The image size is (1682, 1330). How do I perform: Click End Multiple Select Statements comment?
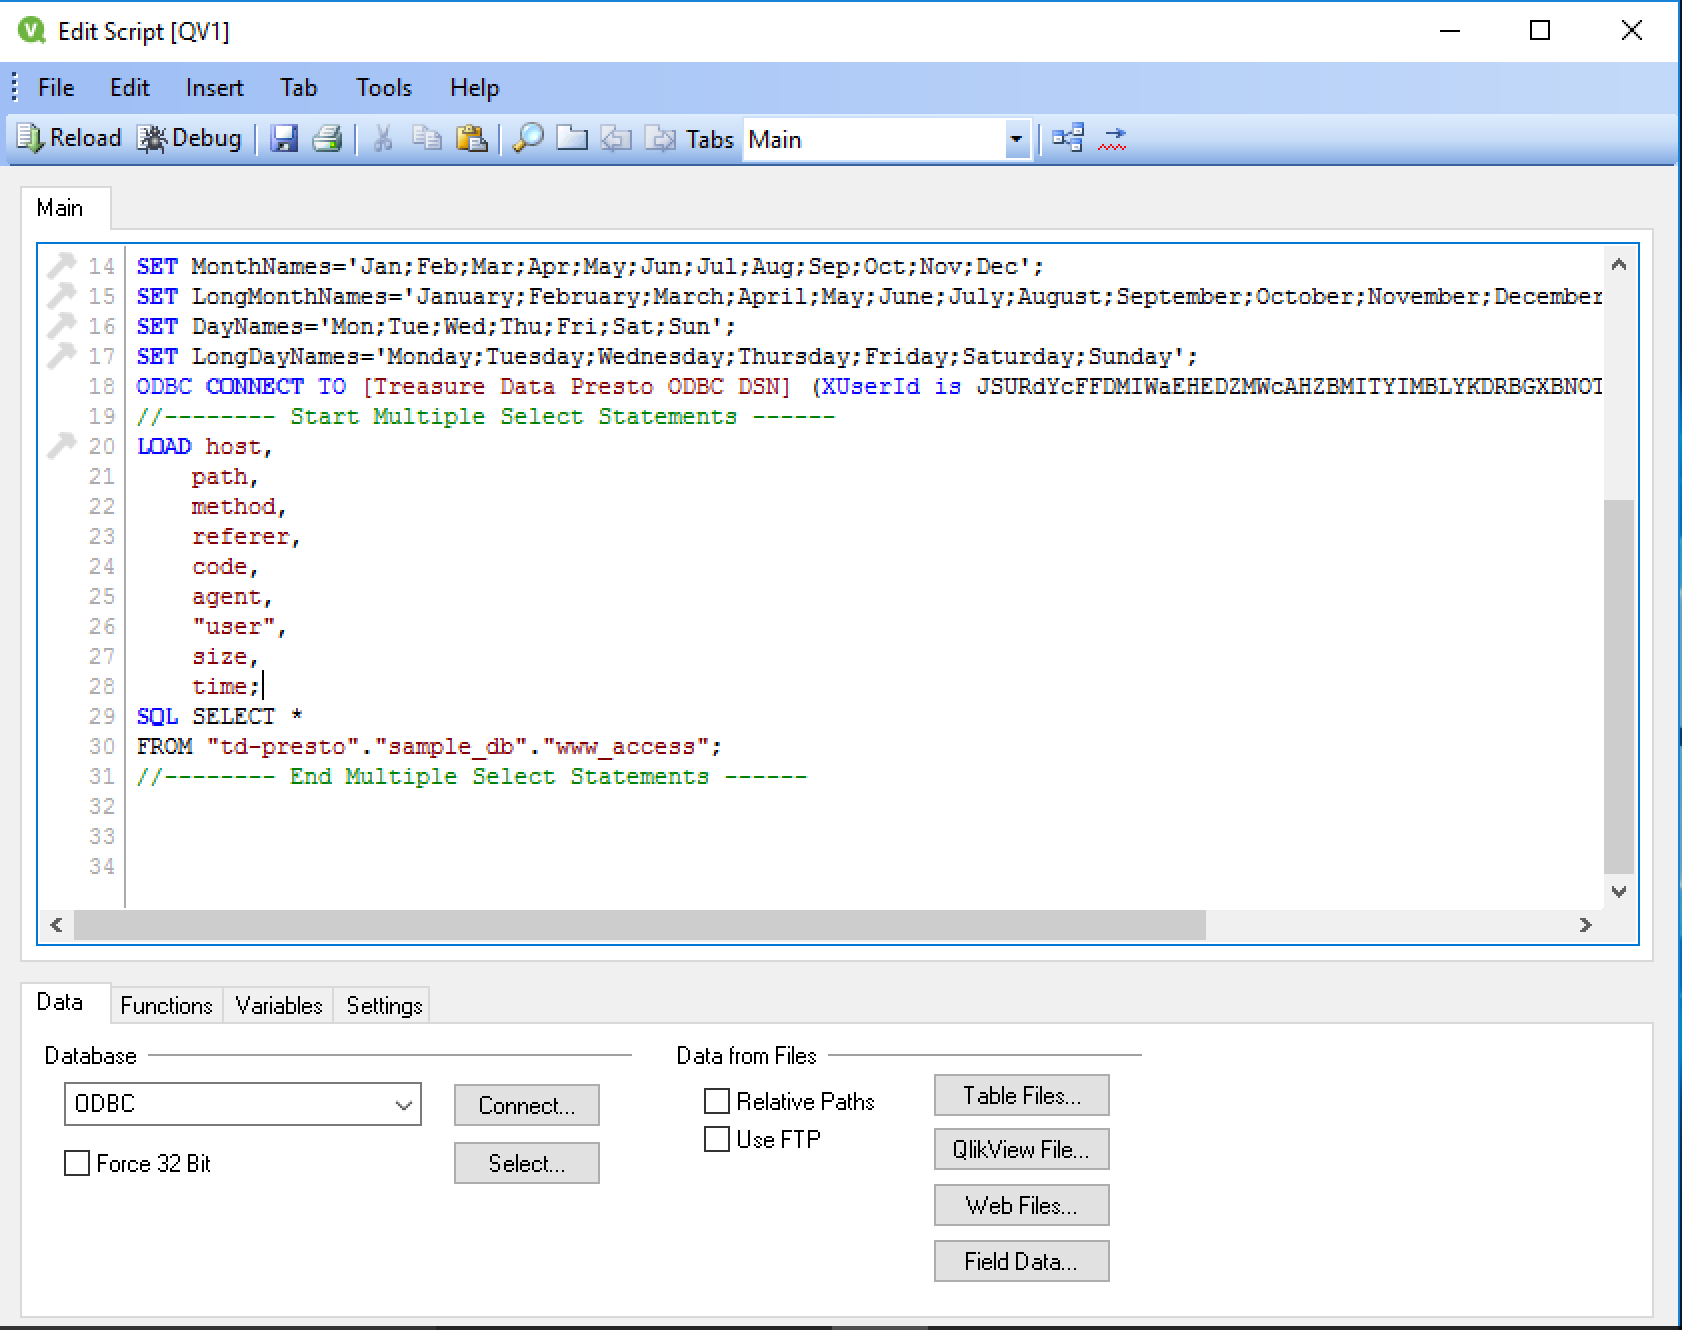click(x=472, y=776)
